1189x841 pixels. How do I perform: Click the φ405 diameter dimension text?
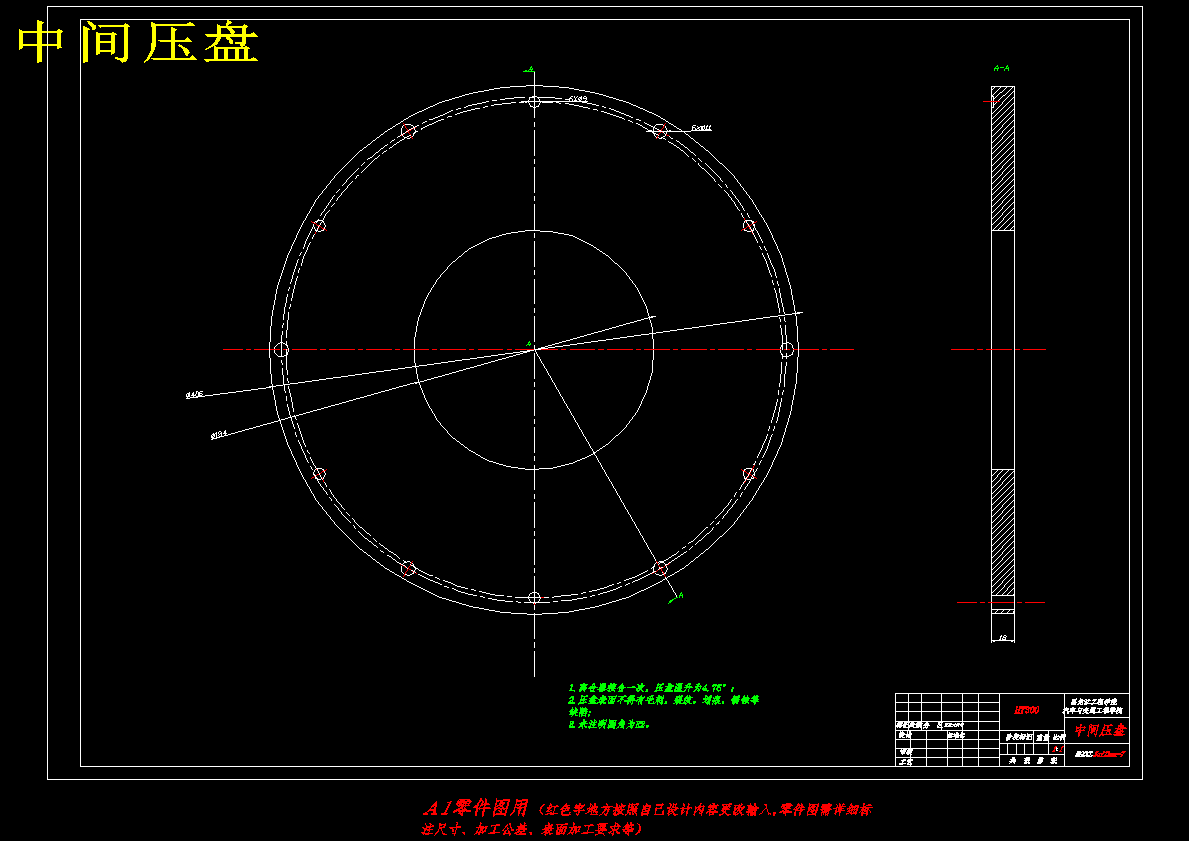coord(195,394)
